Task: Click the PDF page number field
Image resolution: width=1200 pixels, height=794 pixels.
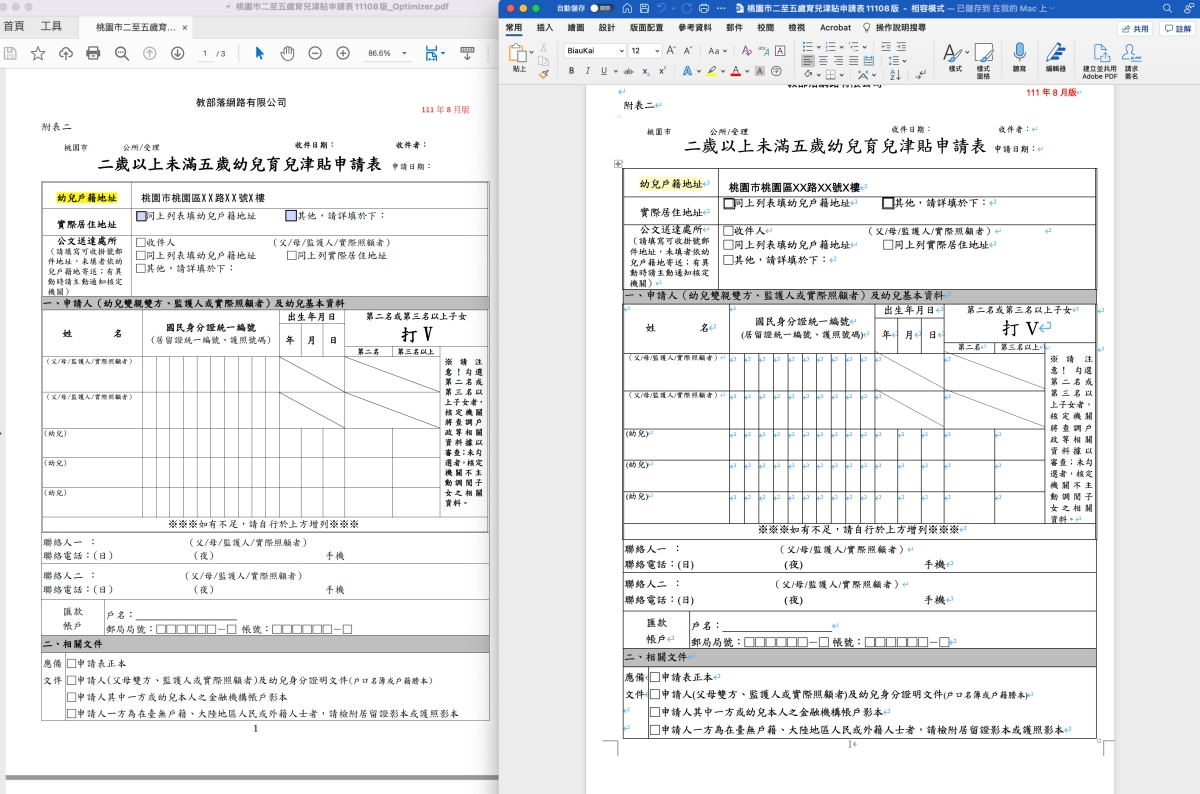Action: (205, 53)
